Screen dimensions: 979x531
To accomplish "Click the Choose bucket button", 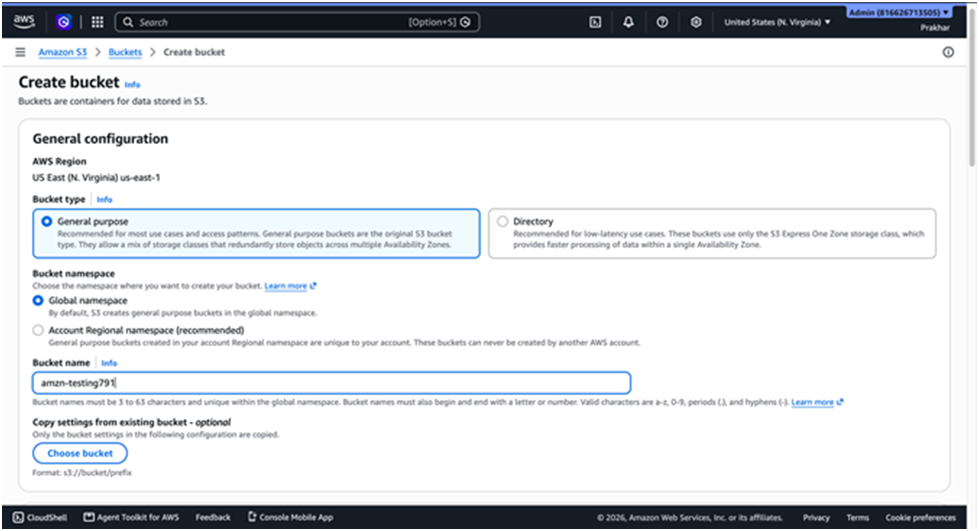I will [x=80, y=453].
